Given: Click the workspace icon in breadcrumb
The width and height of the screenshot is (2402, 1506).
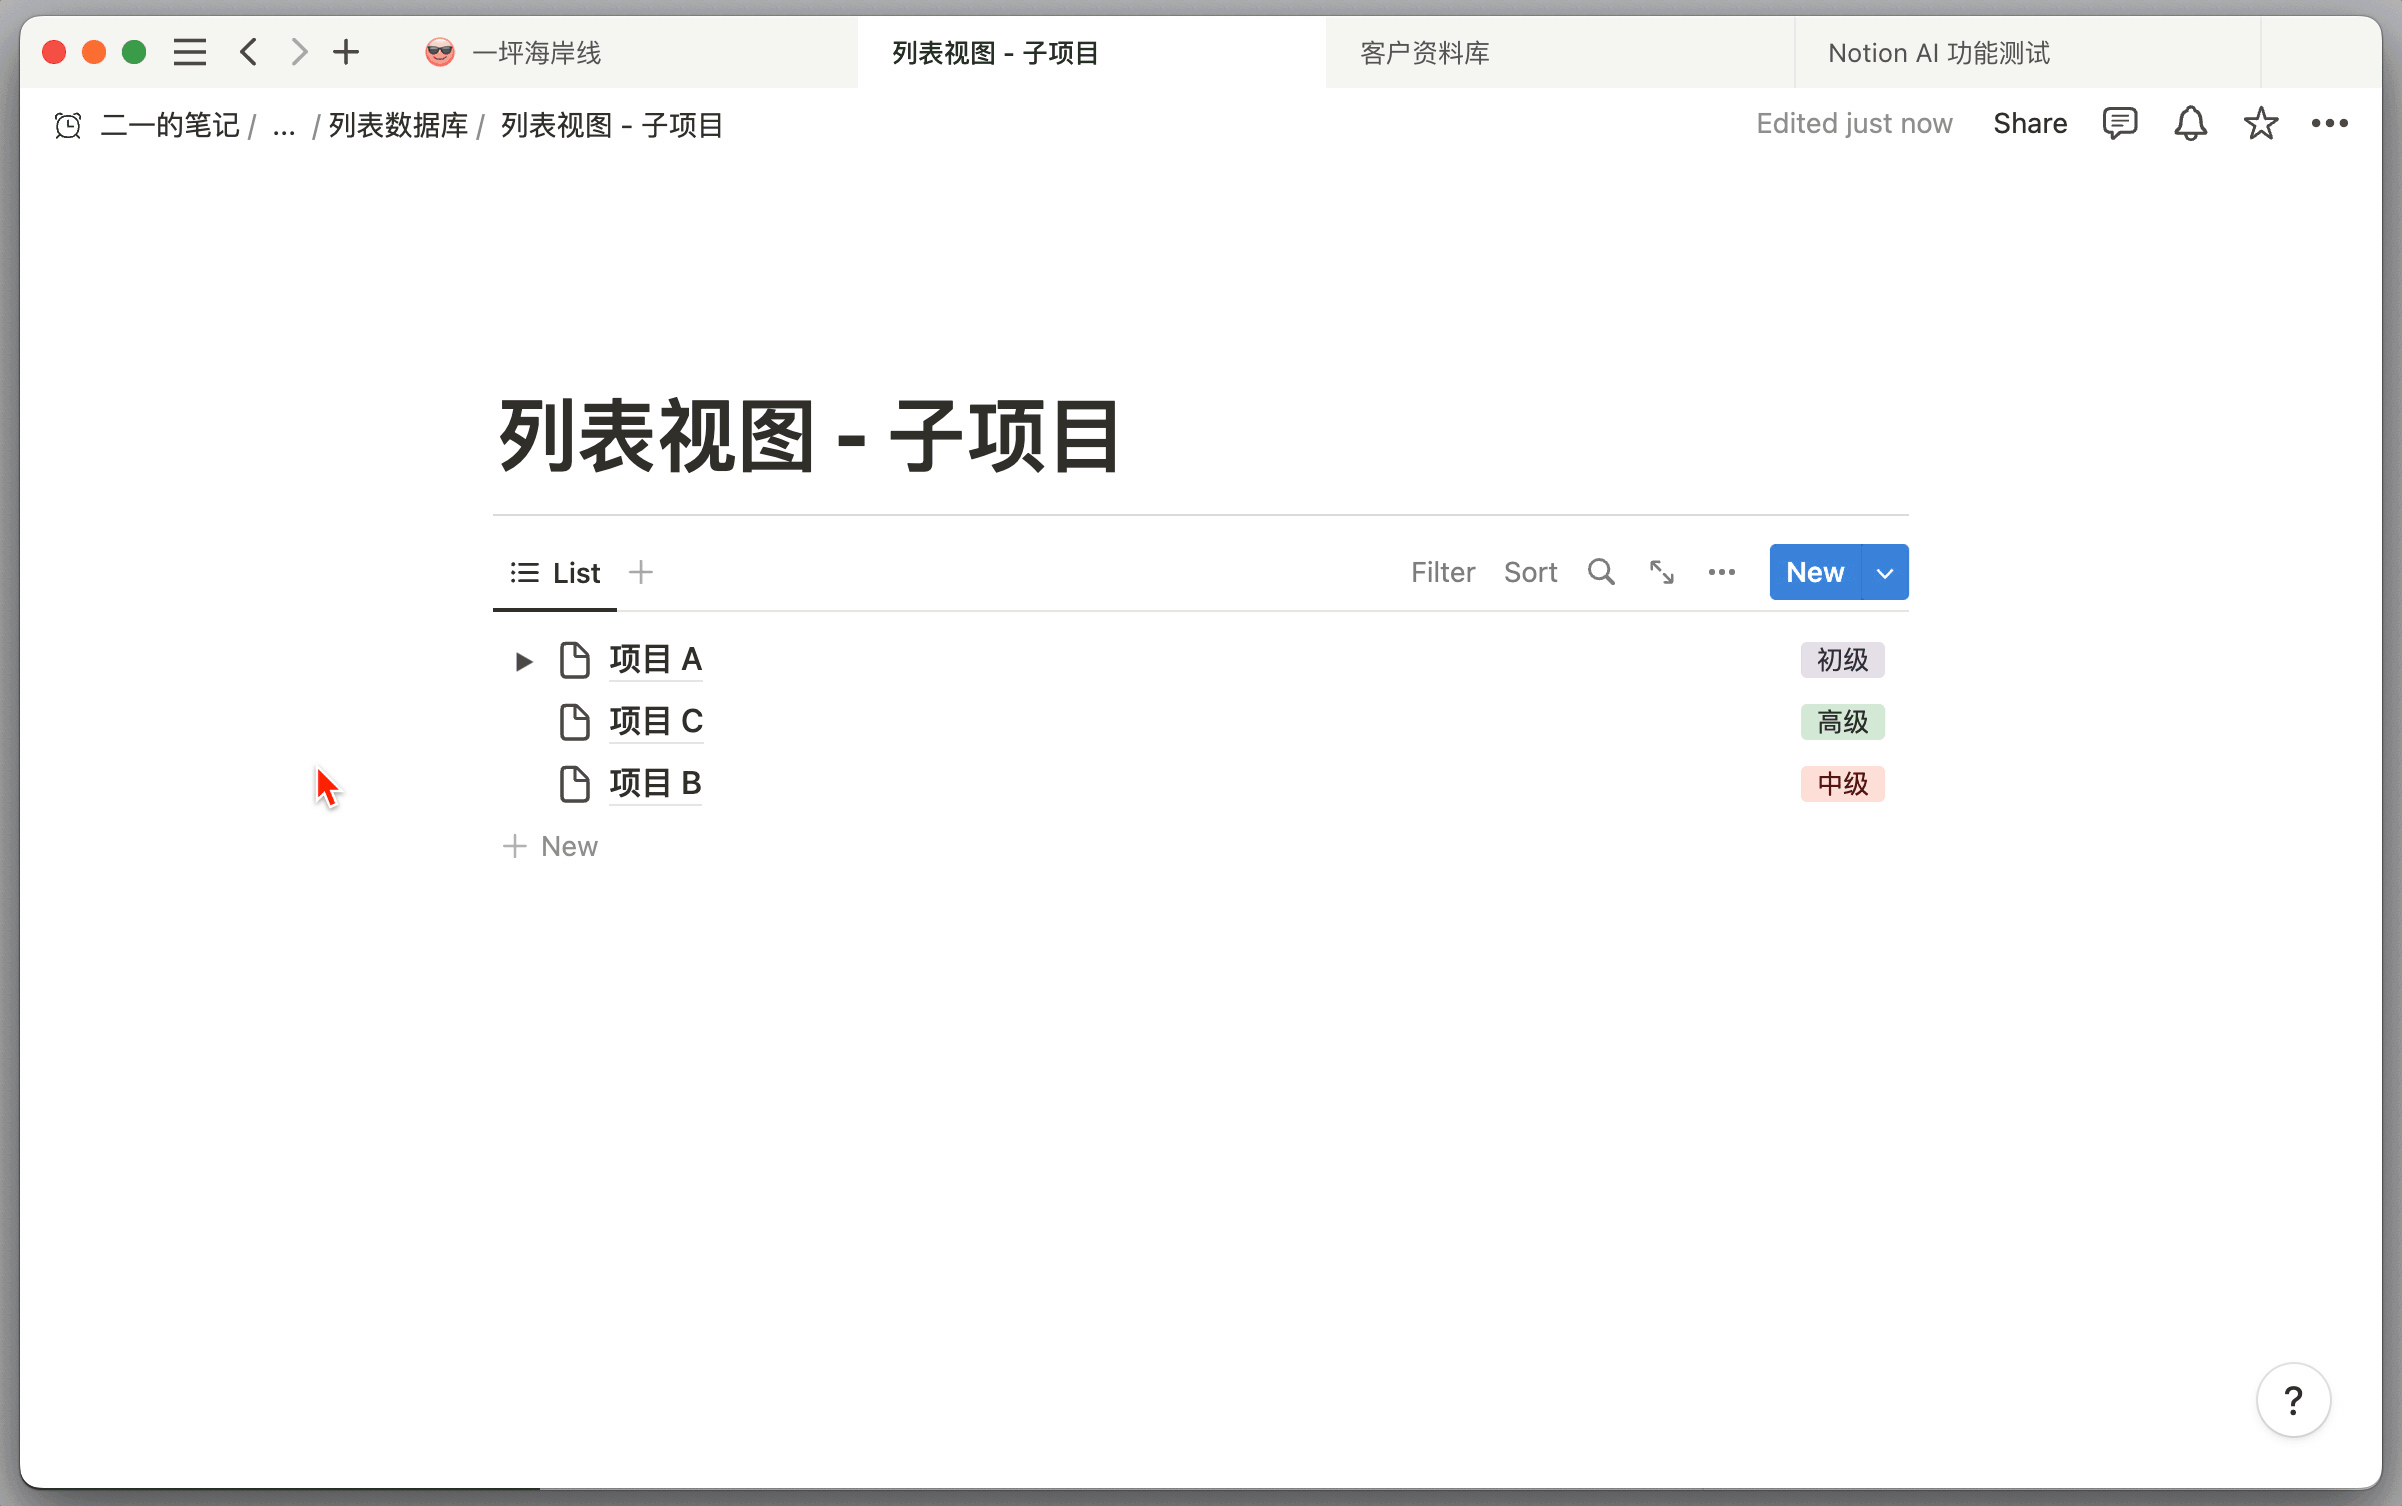Looking at the screenshot, I should click(68, 125).
